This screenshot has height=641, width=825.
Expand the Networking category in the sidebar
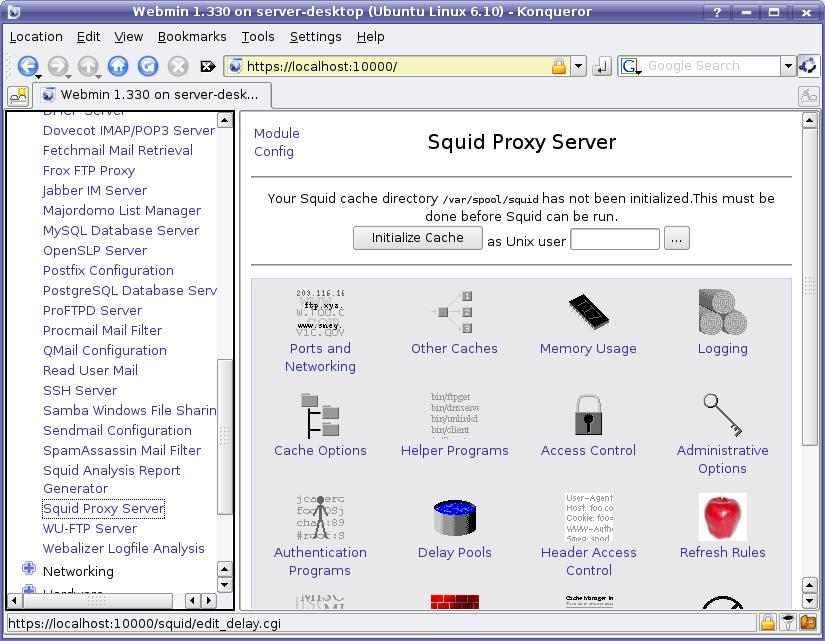[x=29, y=569]
